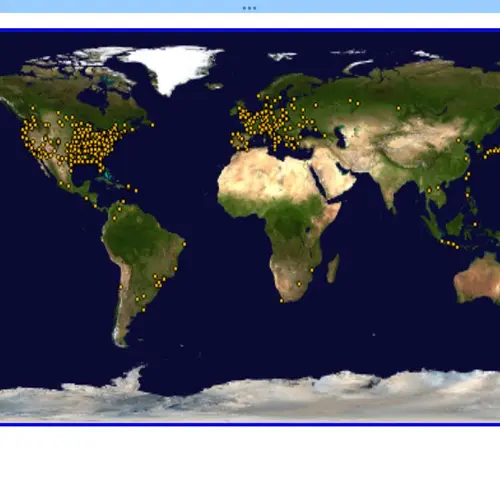Click on Madagascar island
Image resolution: width=500 pixels, height=500 pixels.
(x=333, y=268)
